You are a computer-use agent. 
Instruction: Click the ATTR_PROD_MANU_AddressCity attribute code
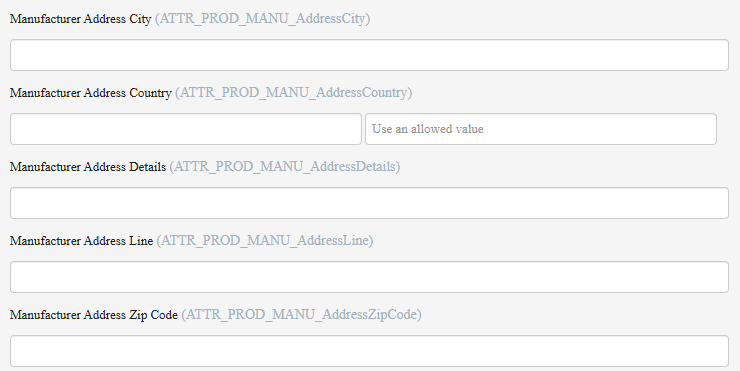[x=262, y=19]
